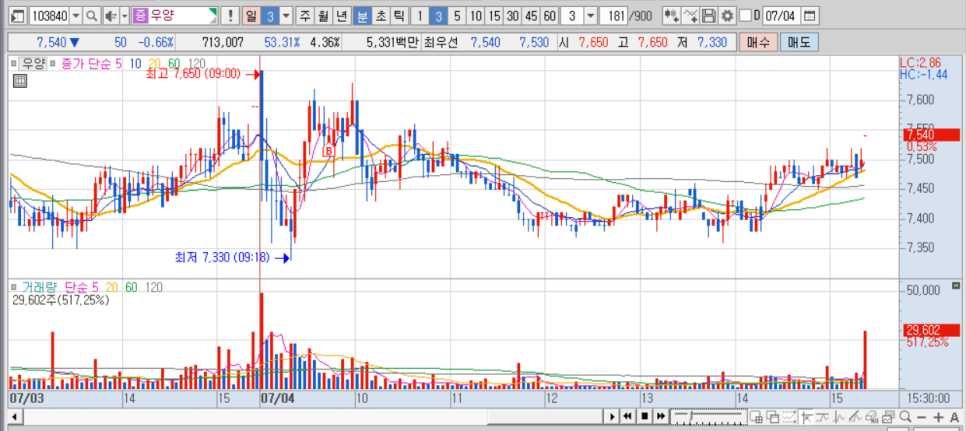The width and height of the screenshot is (966, 431).
Task: Click the 우양 stock name field
Action: pos(175,15)
